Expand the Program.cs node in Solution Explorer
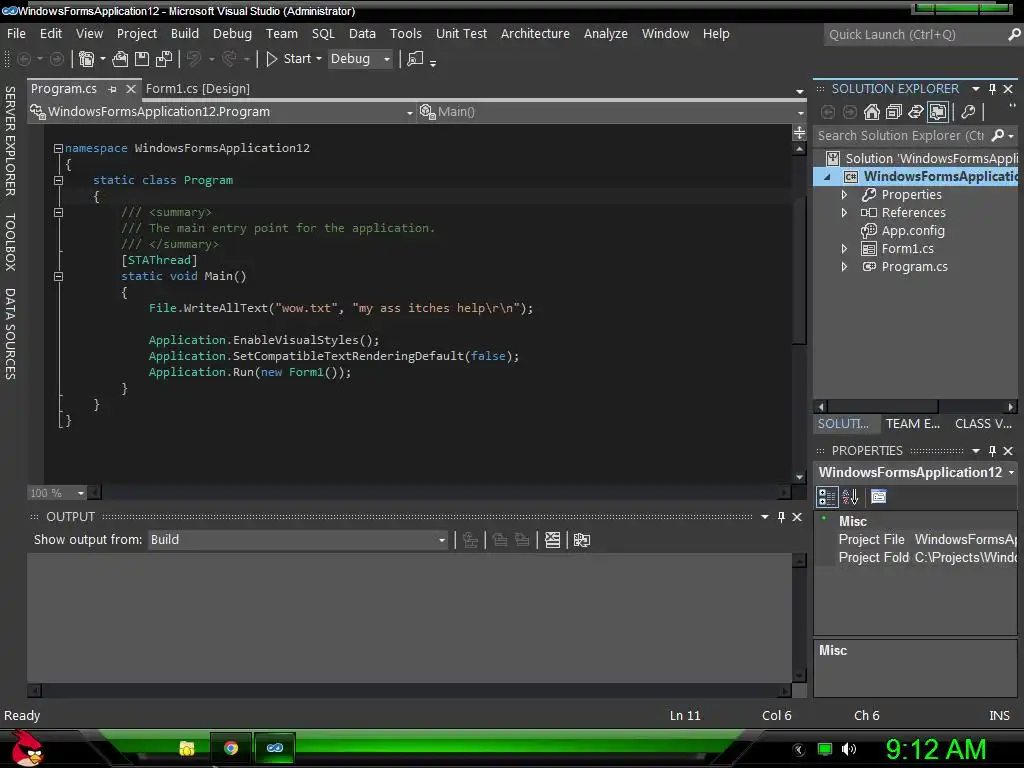Viewport: 1024px width, 768px height. click(x=844, y=266)
